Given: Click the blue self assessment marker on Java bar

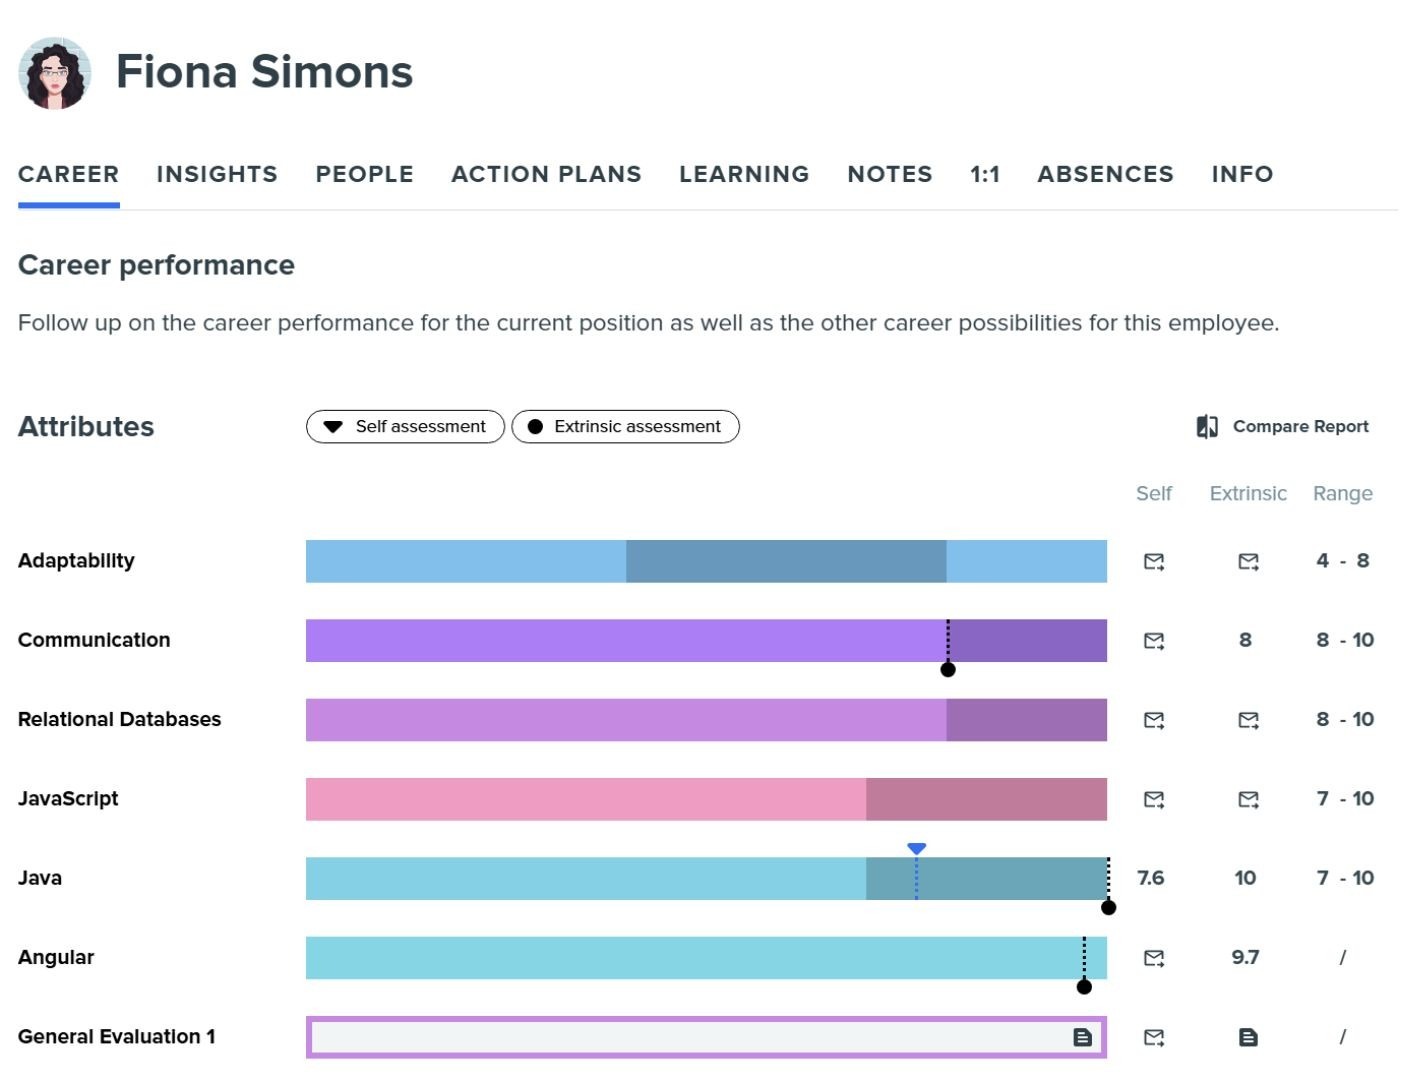Looking at the screenshot, I should tap(916, 846).
